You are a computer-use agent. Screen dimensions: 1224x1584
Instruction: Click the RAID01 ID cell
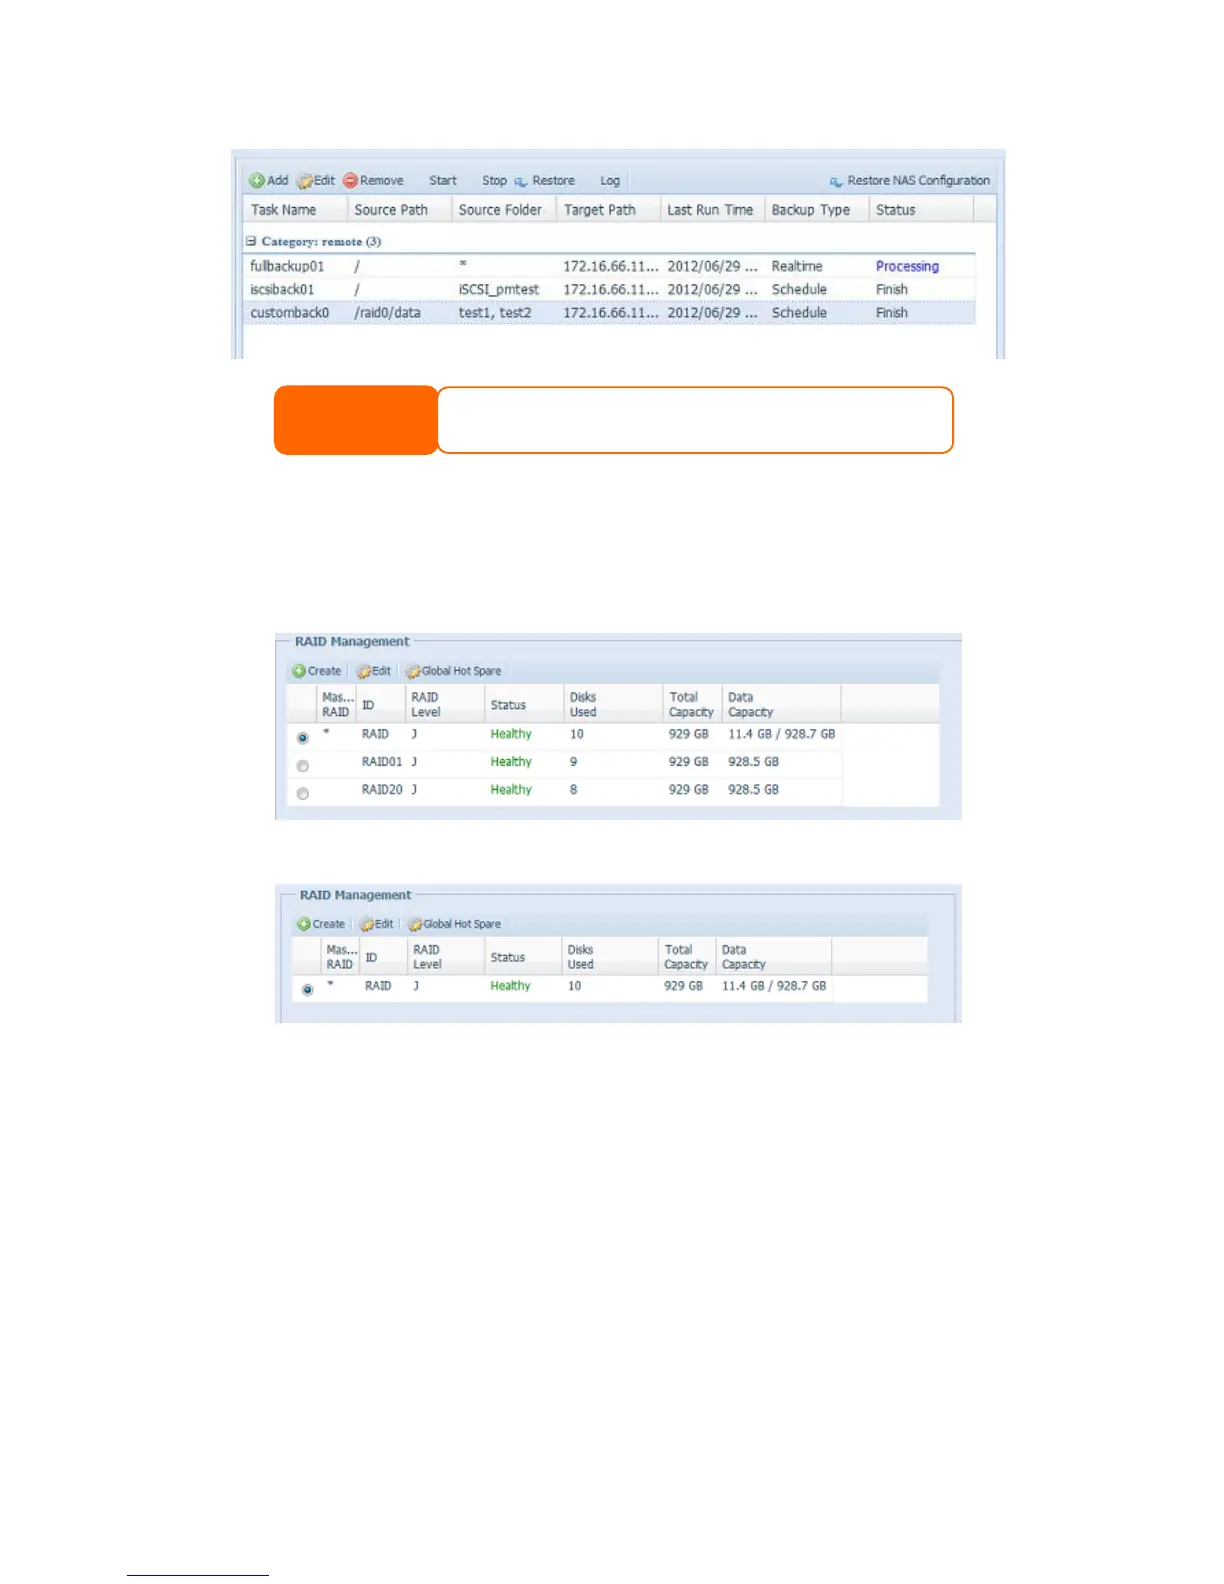tap(382, 762)
